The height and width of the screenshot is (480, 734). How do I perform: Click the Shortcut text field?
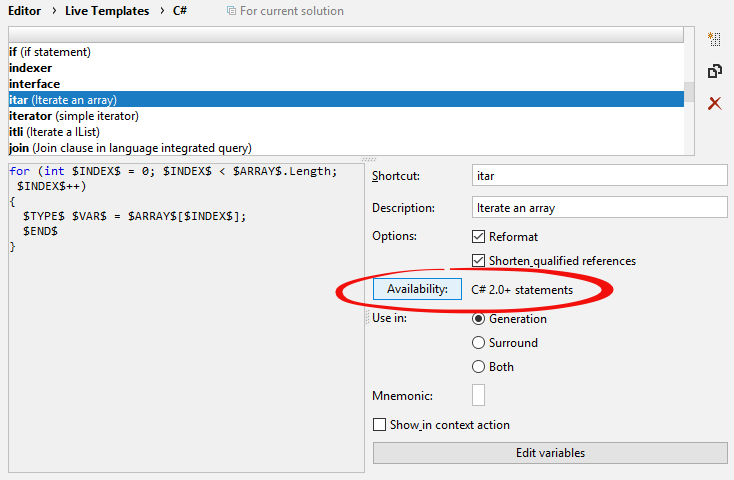[599, 175]
